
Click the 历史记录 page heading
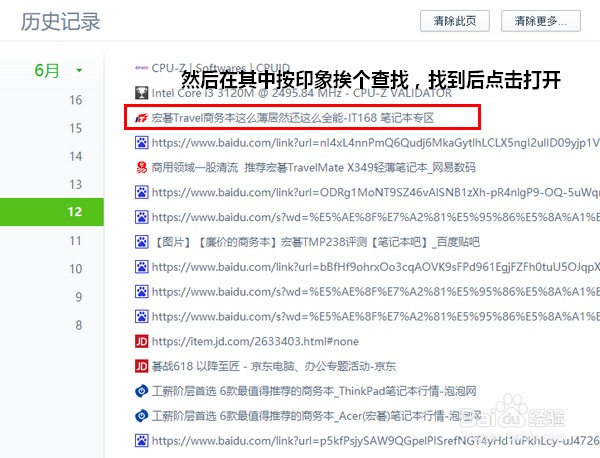pyautogui.click(x=60, y=21)
